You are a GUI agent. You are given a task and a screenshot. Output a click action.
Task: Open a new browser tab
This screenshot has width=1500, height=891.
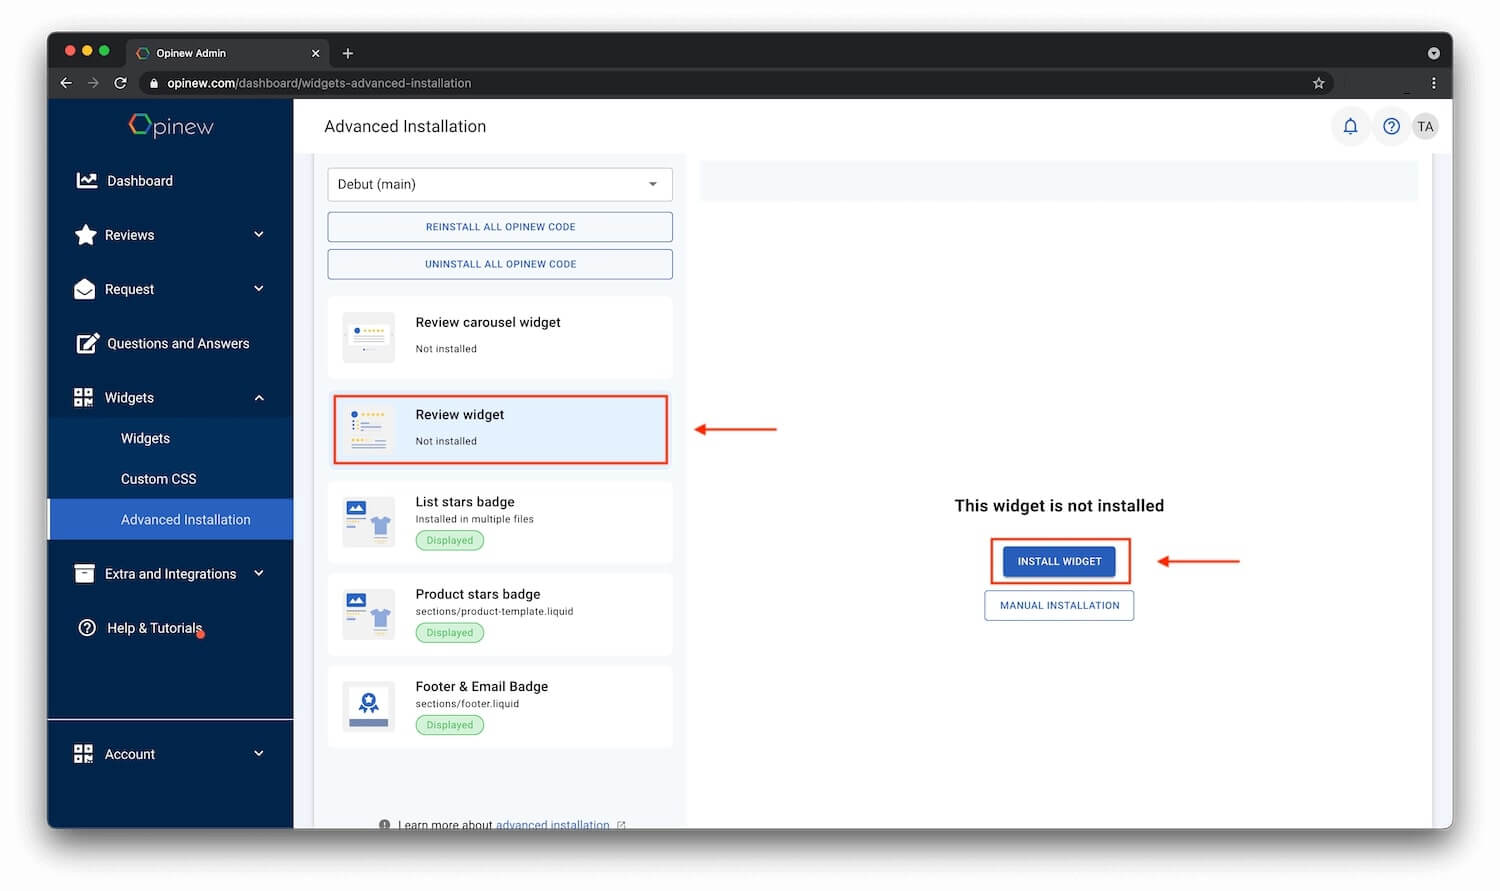click(x=348, y=53)
